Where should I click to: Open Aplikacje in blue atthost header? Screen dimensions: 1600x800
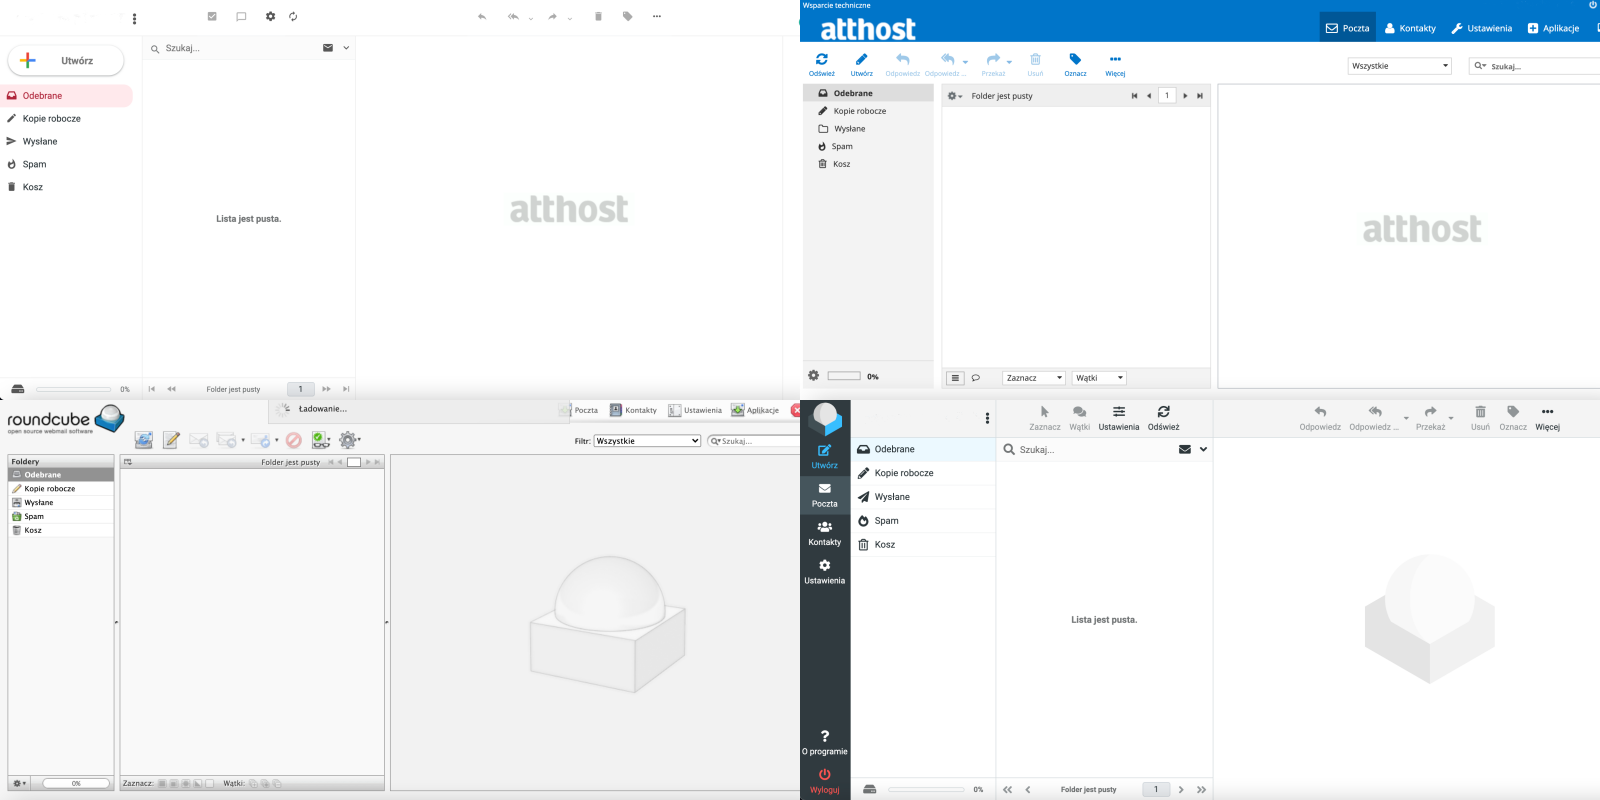click(x=1554, y=28)
